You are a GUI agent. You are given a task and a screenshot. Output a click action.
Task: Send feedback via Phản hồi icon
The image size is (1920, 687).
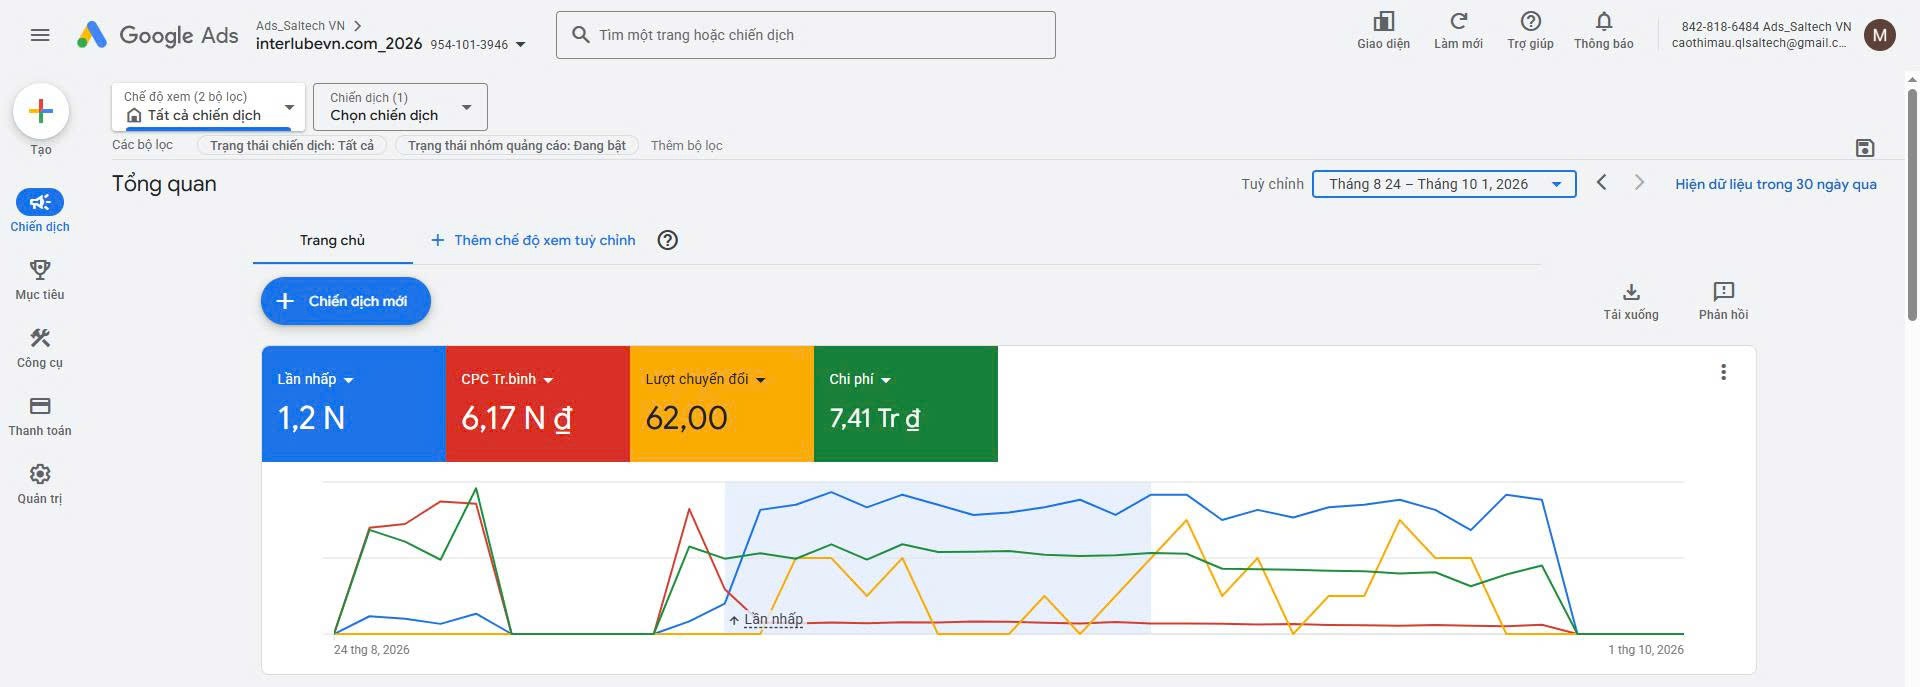click(x=1723, y=300)
